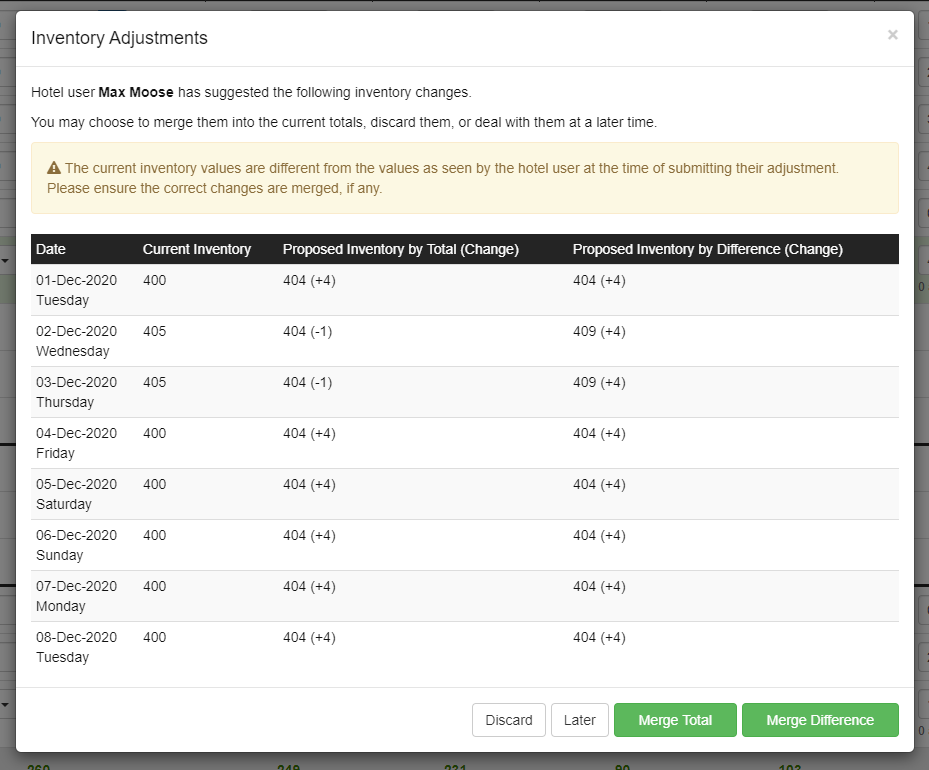The width and height of the screenshot is (929, 770).
Task: Click the Current Inventory column header
Action: pyautogui.click(x=197, y=249)
